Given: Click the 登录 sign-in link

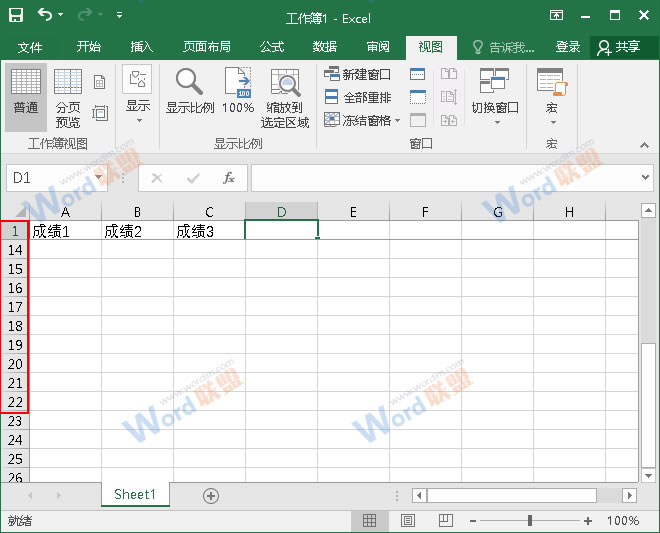Looking at the screenshot, I should click(x=567, y=47).
